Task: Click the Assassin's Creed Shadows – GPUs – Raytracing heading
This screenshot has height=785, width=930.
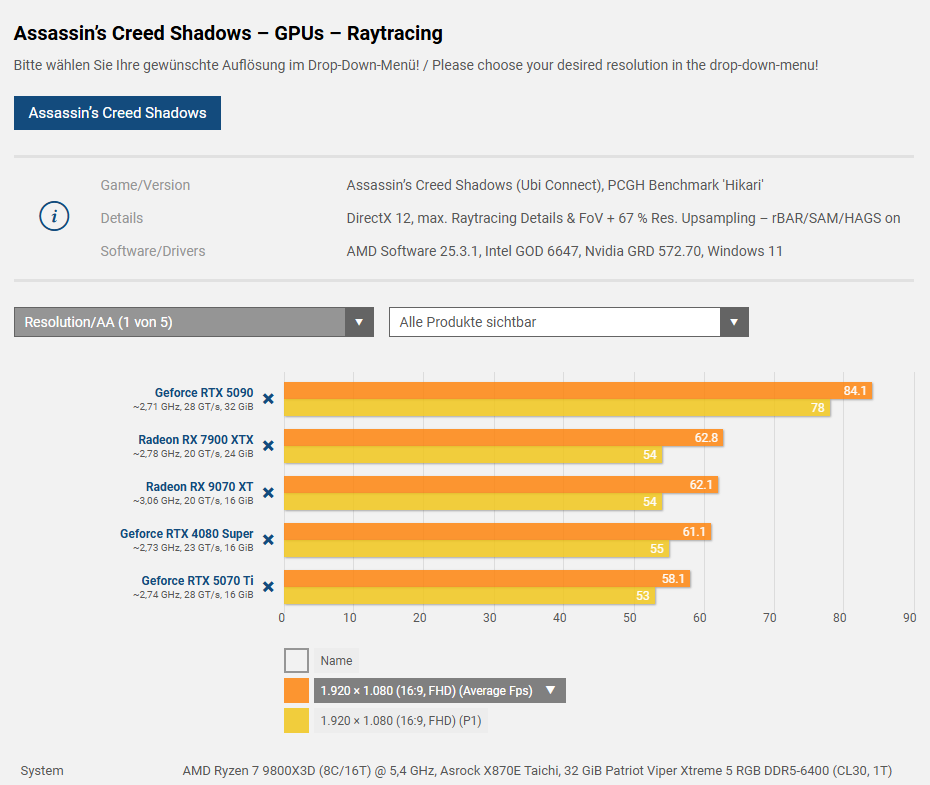Action: coord(228,33)
